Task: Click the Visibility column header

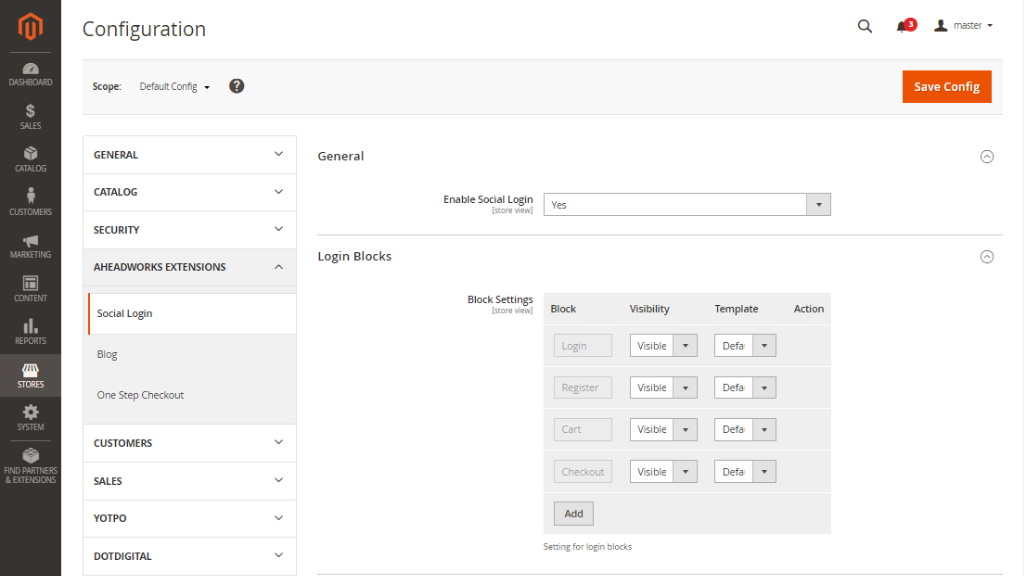Action: (x=649, y=309)
